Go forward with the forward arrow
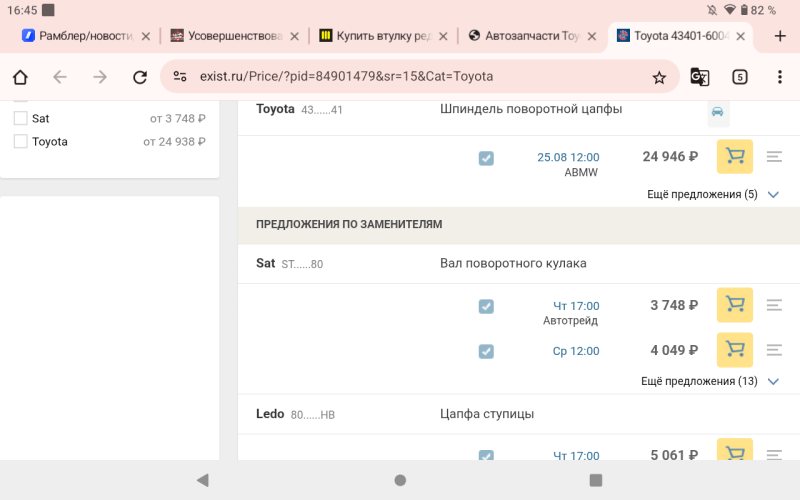 (x=100, y=77)
